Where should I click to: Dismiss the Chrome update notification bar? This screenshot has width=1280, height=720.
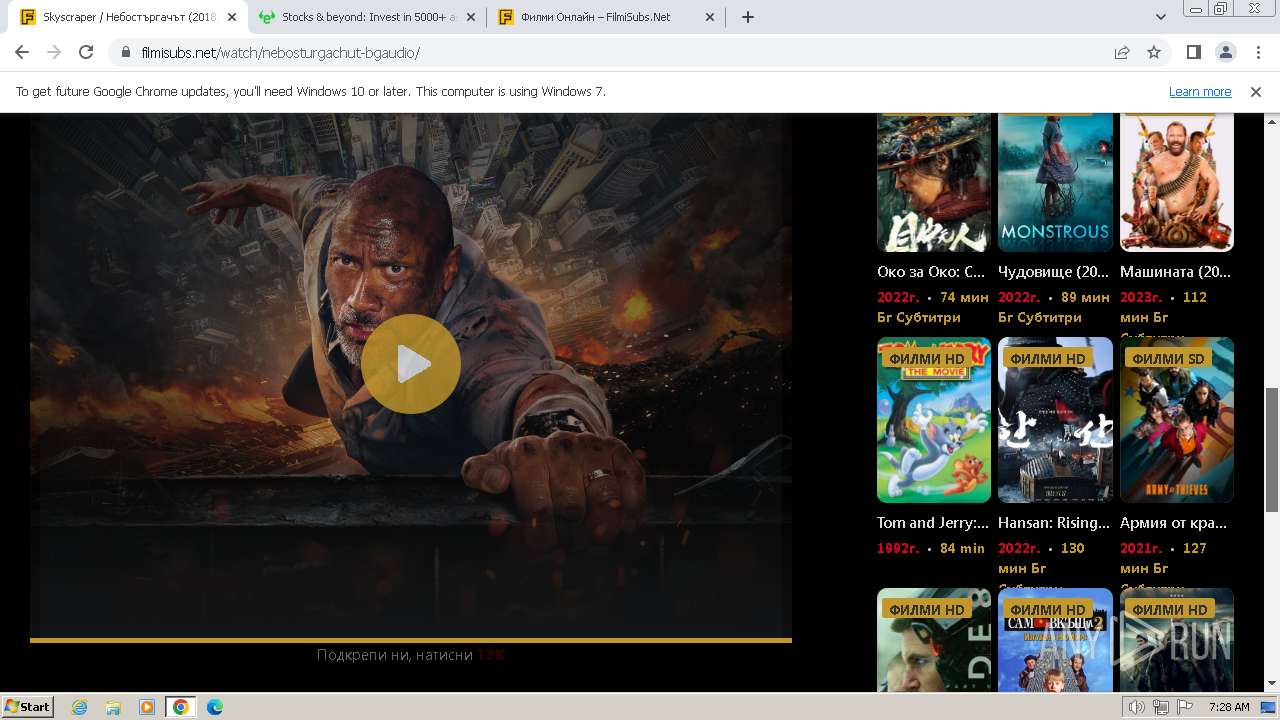[1256, 91]
